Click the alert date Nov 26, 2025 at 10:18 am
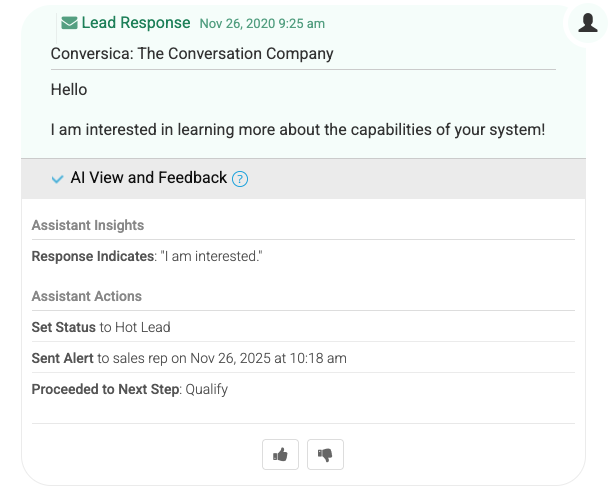The height and width of the screenshot is (500, 610). pos(263,358)
